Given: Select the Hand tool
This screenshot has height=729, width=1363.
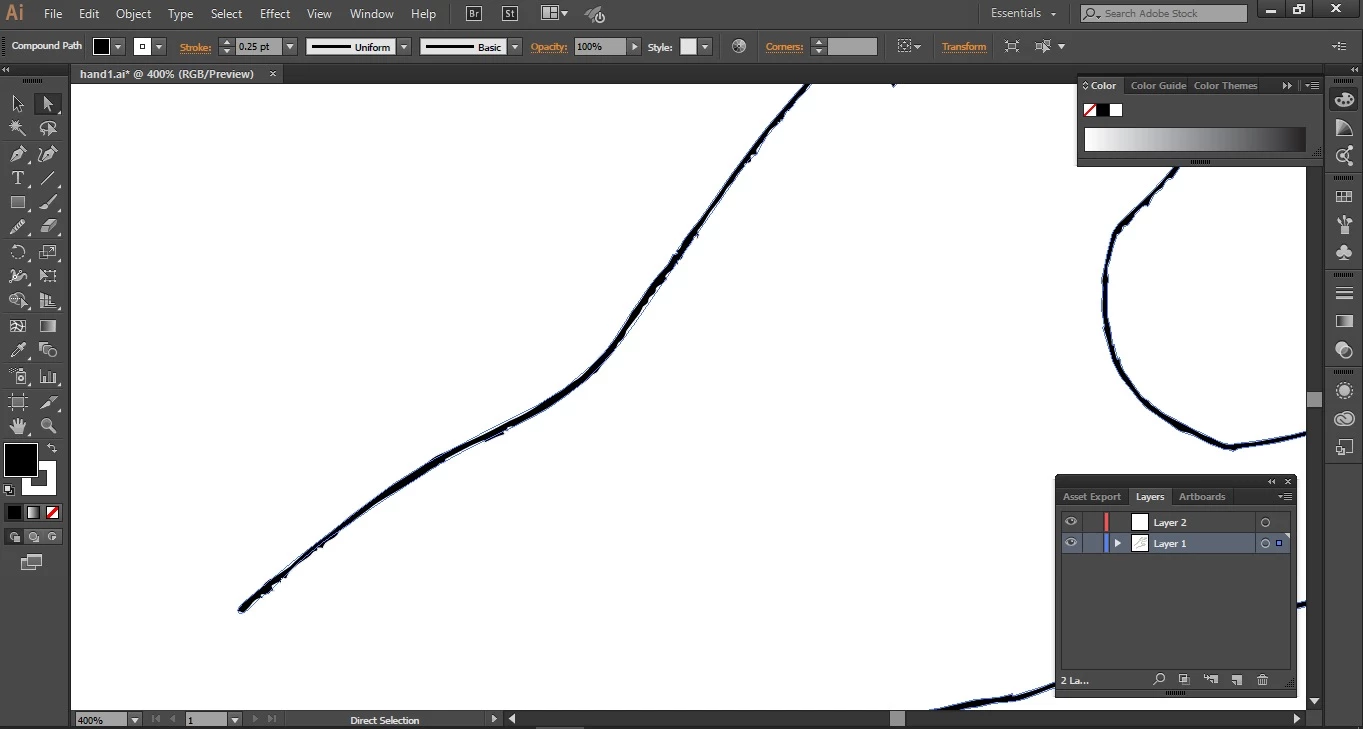Looking at the screenshot, I should tap(18, 426).
